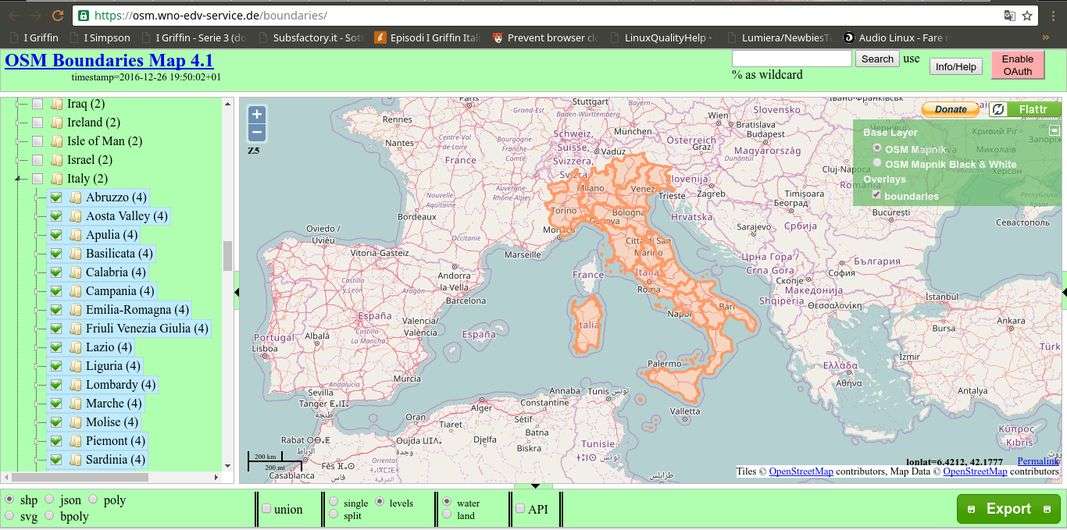Select the json export format

pyautogui.click(x=50, y=500)
